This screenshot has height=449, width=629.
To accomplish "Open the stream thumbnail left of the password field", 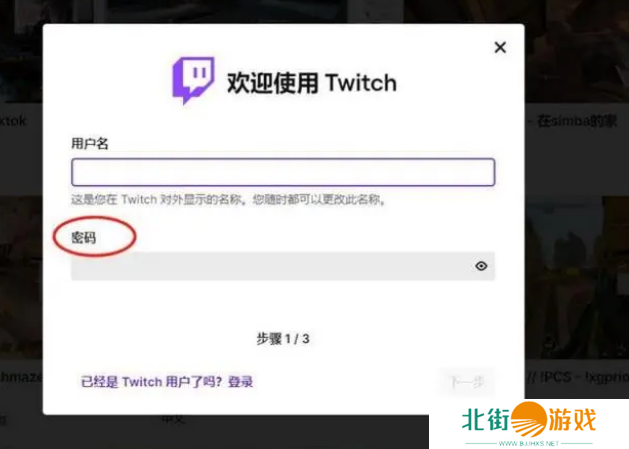I will pyautogui.click(x=20, y=270).
